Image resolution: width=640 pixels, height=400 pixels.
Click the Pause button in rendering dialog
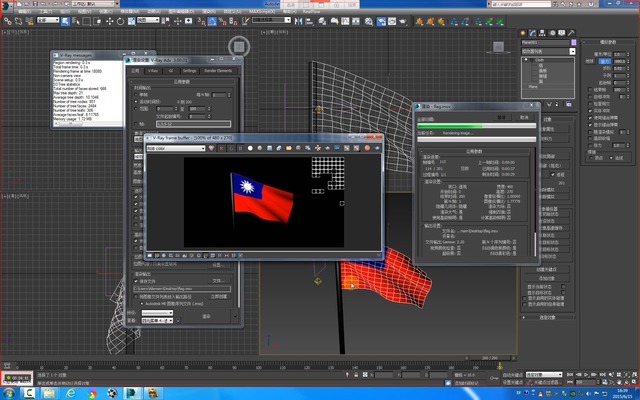tap(501, 118)
